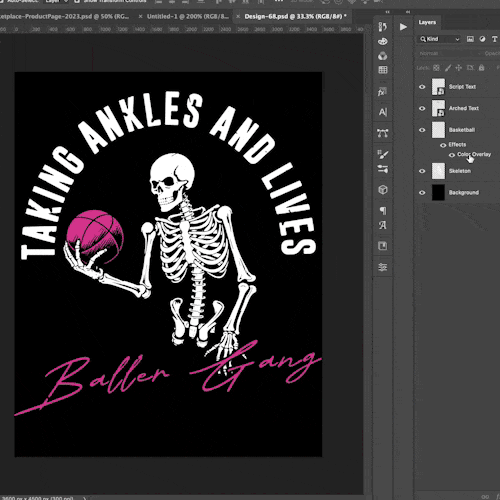
Task: Switch to ProductPage-2023.psd document tab
Action: [65, 16]
